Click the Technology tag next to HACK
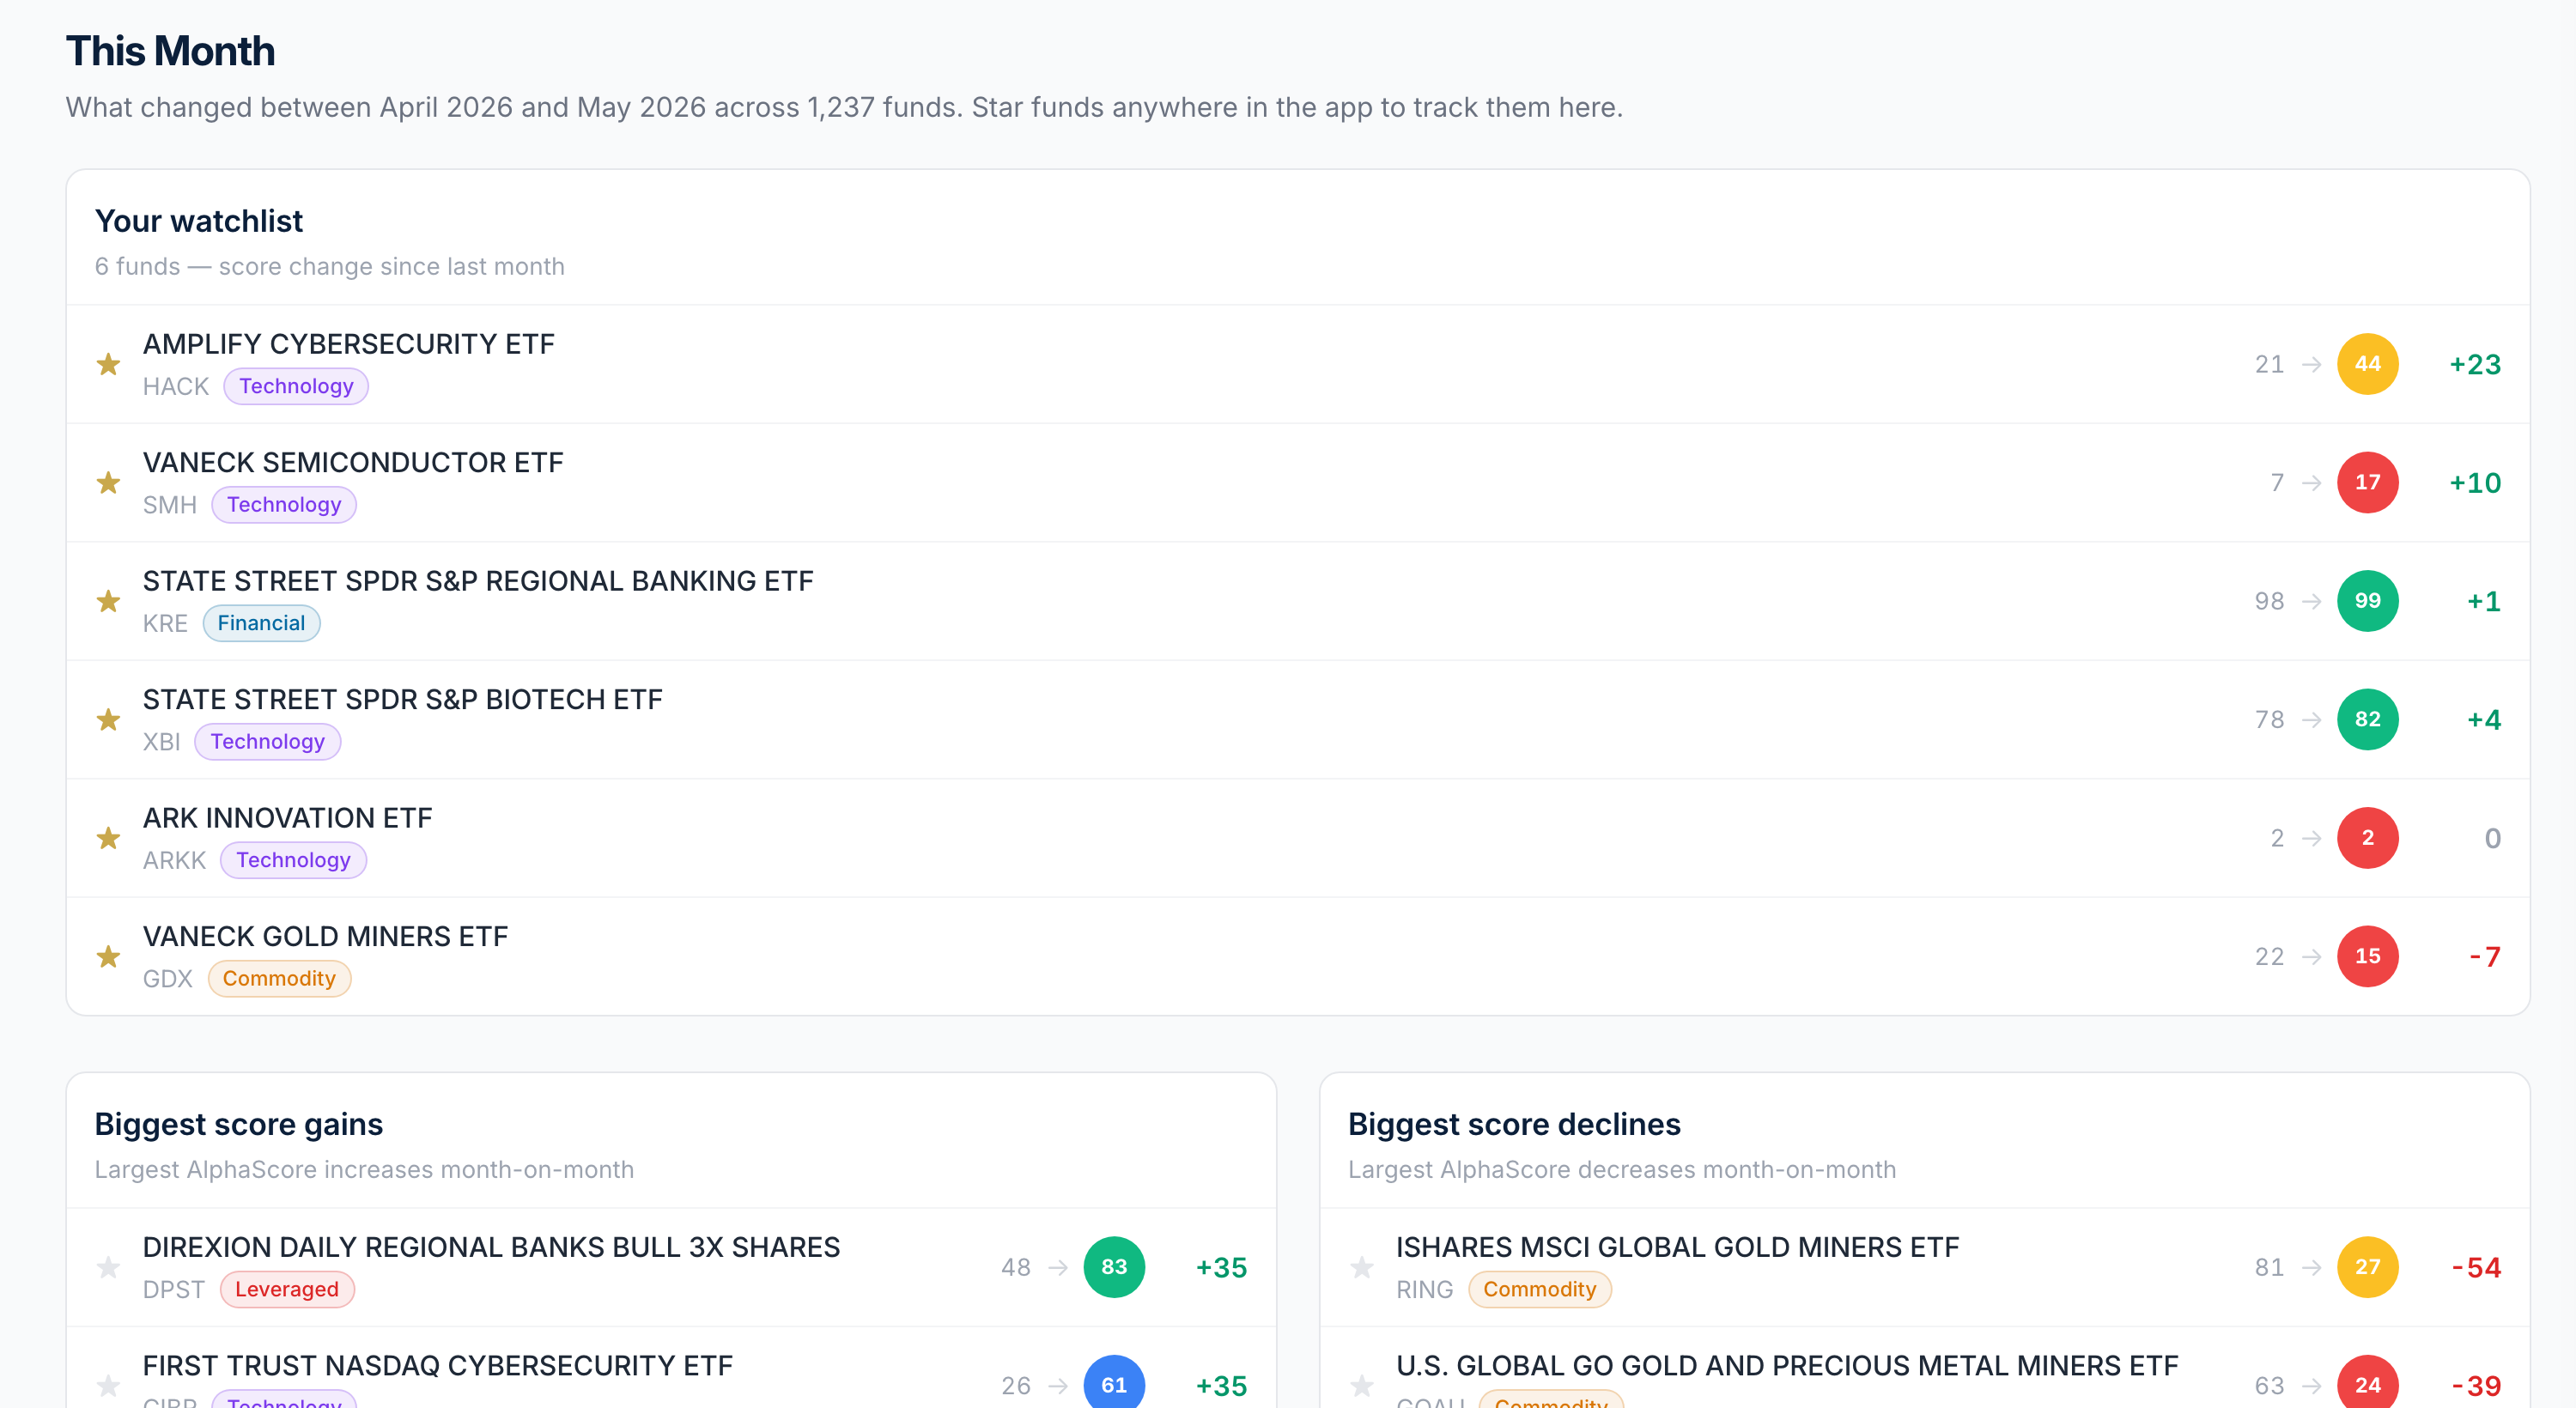 coord(296,387)
